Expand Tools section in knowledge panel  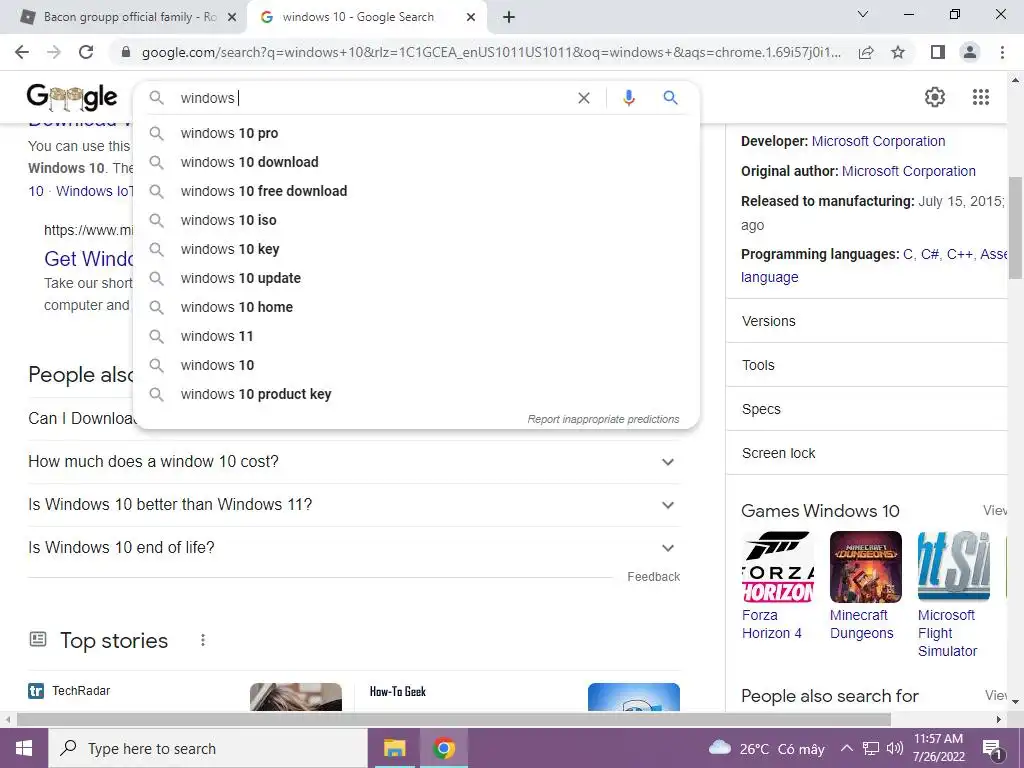[x=867, y=365]
